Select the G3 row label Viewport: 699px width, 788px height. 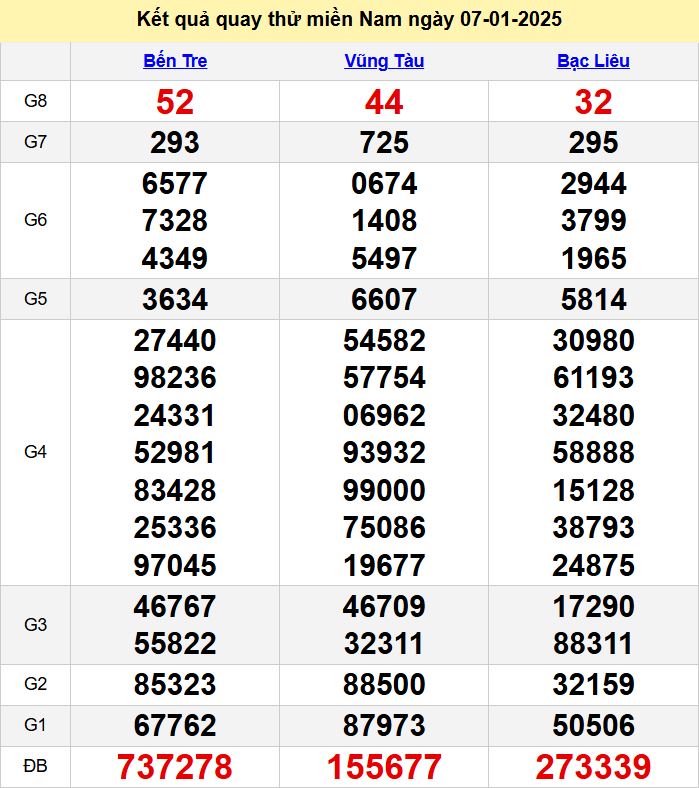(x=35, y=625)
